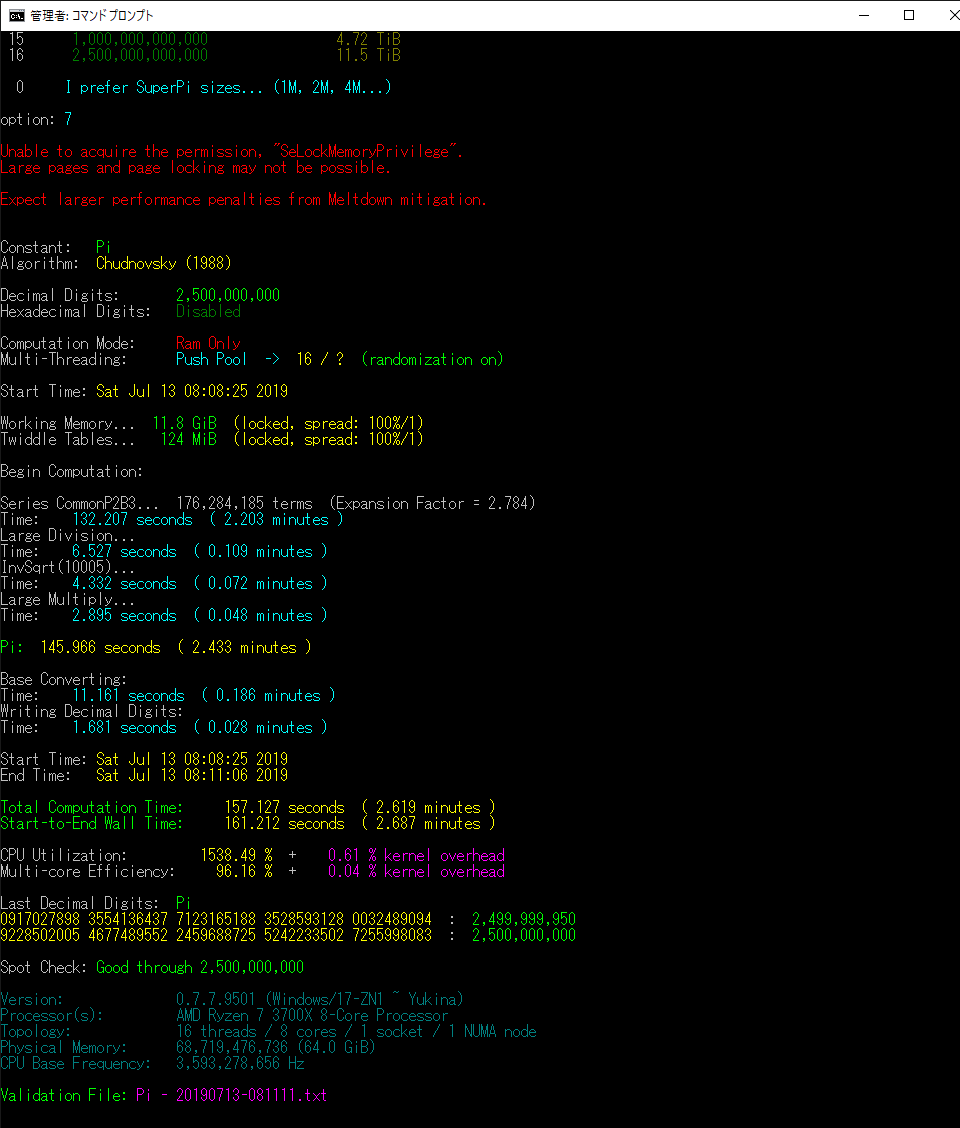Viewport: 960px width, 1128px height.
Task: Click the validation file name Pi - 20190713-081111.txt
Action: click(x=231, y=1096)
